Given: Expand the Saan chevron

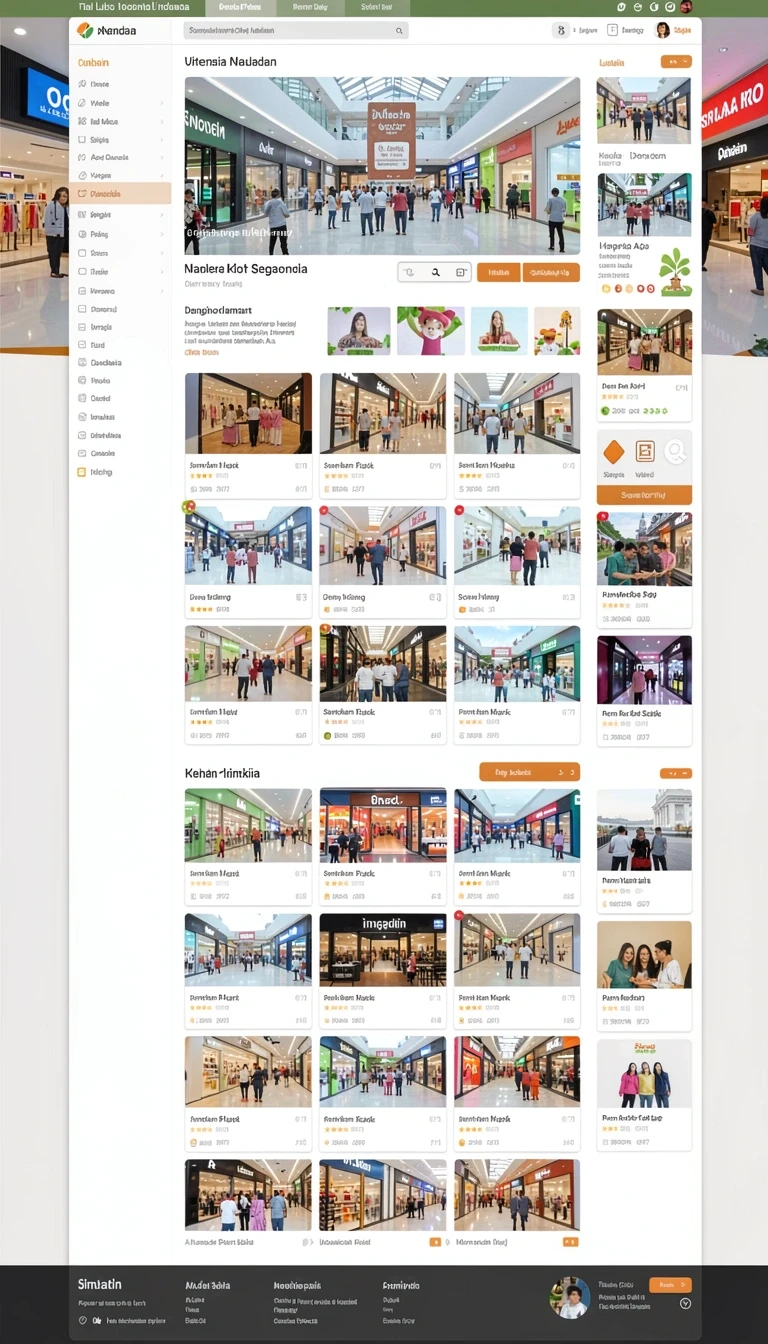Looking at the screenshot, I should tap(160, 252).
